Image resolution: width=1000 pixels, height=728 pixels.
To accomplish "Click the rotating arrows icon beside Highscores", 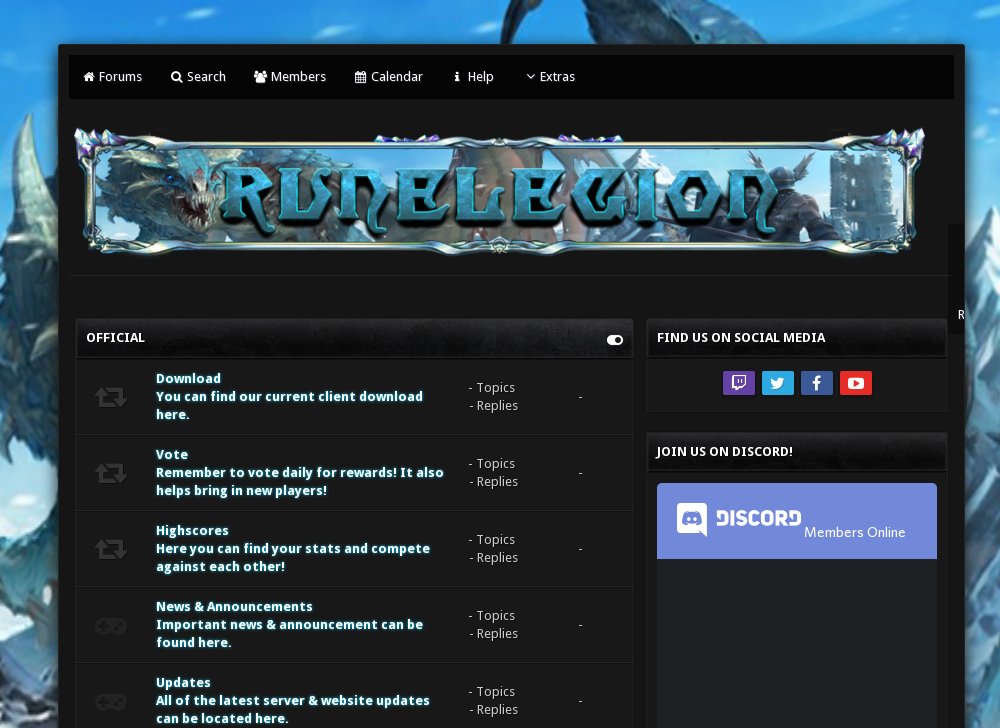I will tap(110, 548).
